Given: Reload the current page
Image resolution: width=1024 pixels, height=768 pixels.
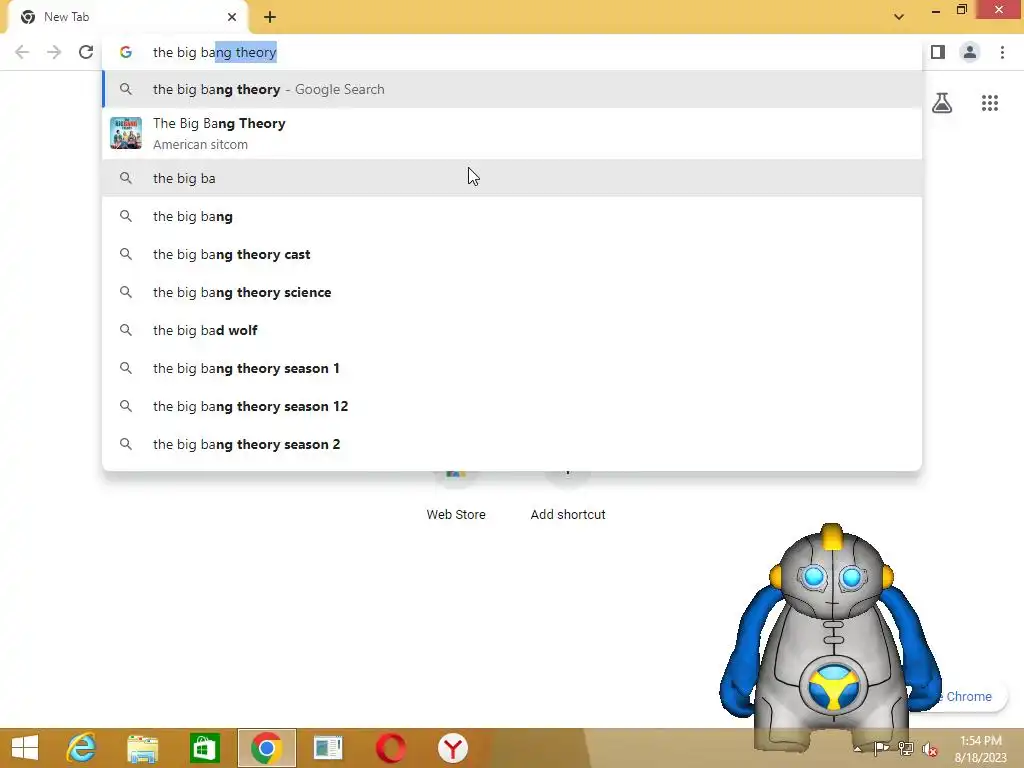Looking at the screenshot, I should point(86,52).
